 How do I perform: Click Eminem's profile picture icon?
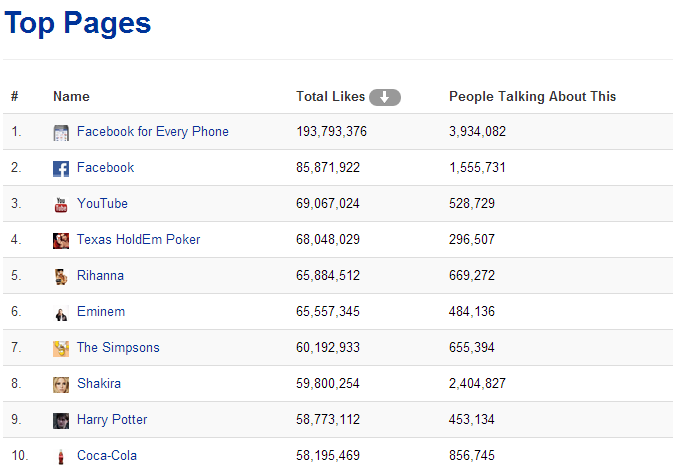pyautogui.click(x=61, y=312)
